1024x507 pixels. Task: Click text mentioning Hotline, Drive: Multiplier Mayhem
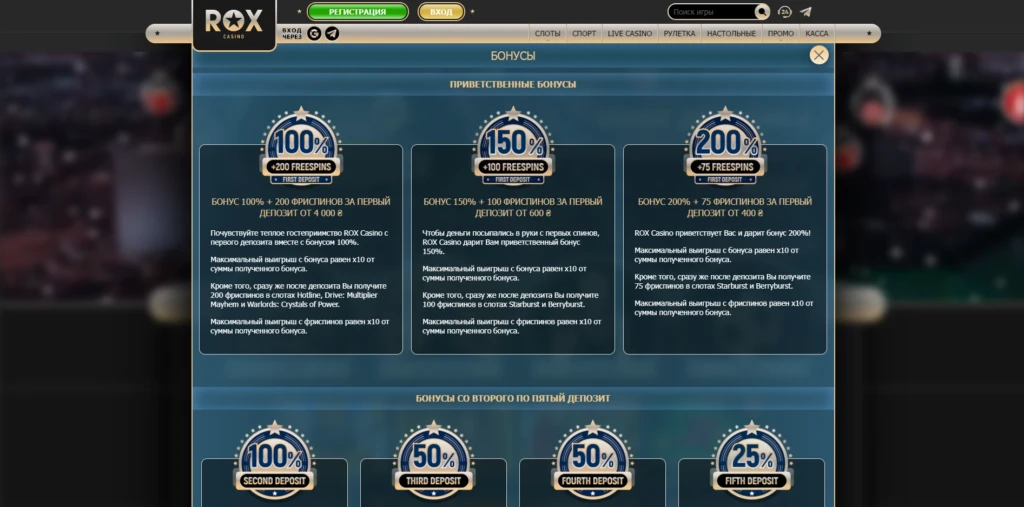click(300, 295)
